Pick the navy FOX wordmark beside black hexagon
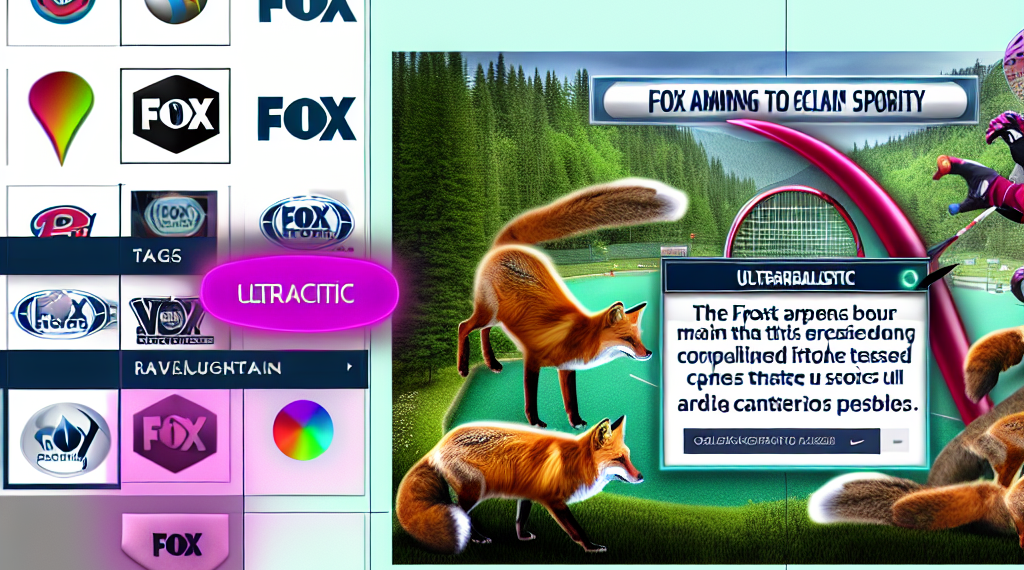 307,118
